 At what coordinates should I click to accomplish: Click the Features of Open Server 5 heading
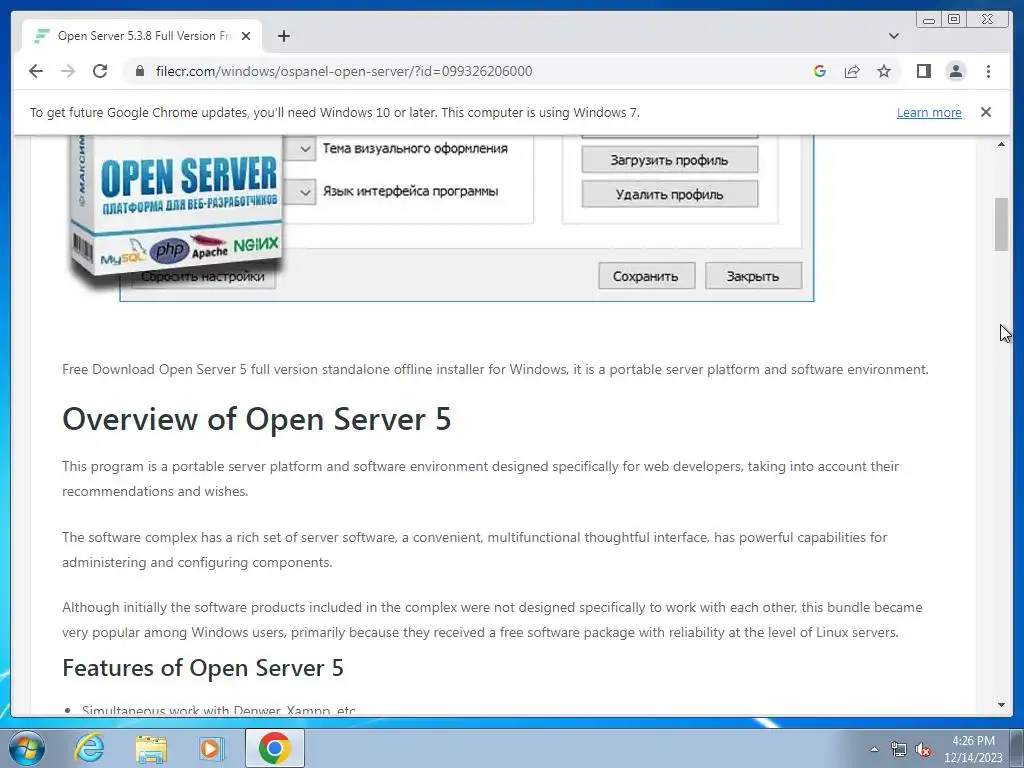(x=202, y=668)
